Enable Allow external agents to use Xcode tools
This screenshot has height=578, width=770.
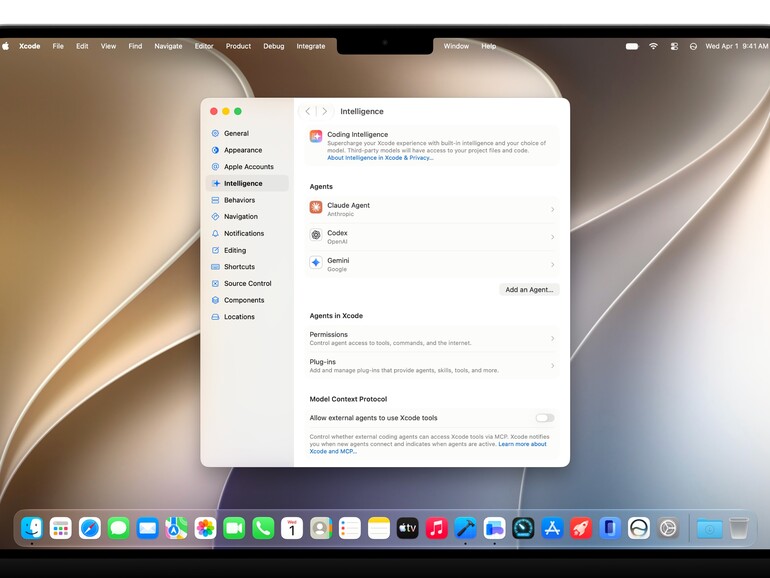(x=545, y=418)
